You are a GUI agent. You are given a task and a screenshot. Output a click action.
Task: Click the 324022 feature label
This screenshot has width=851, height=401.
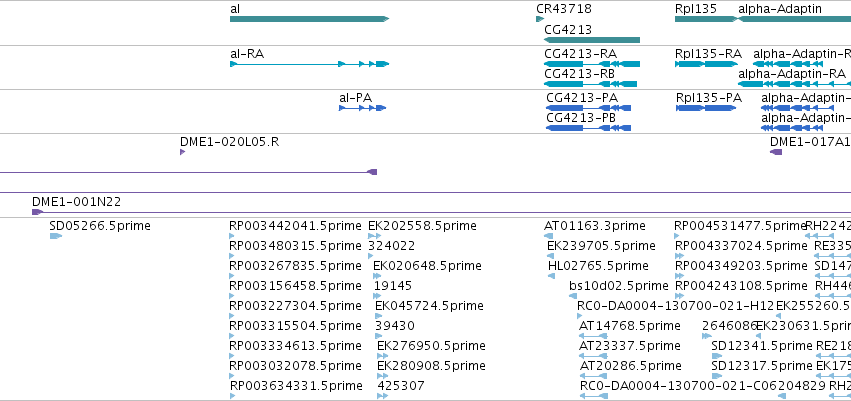pyautogui.click(x=391, y=246)
